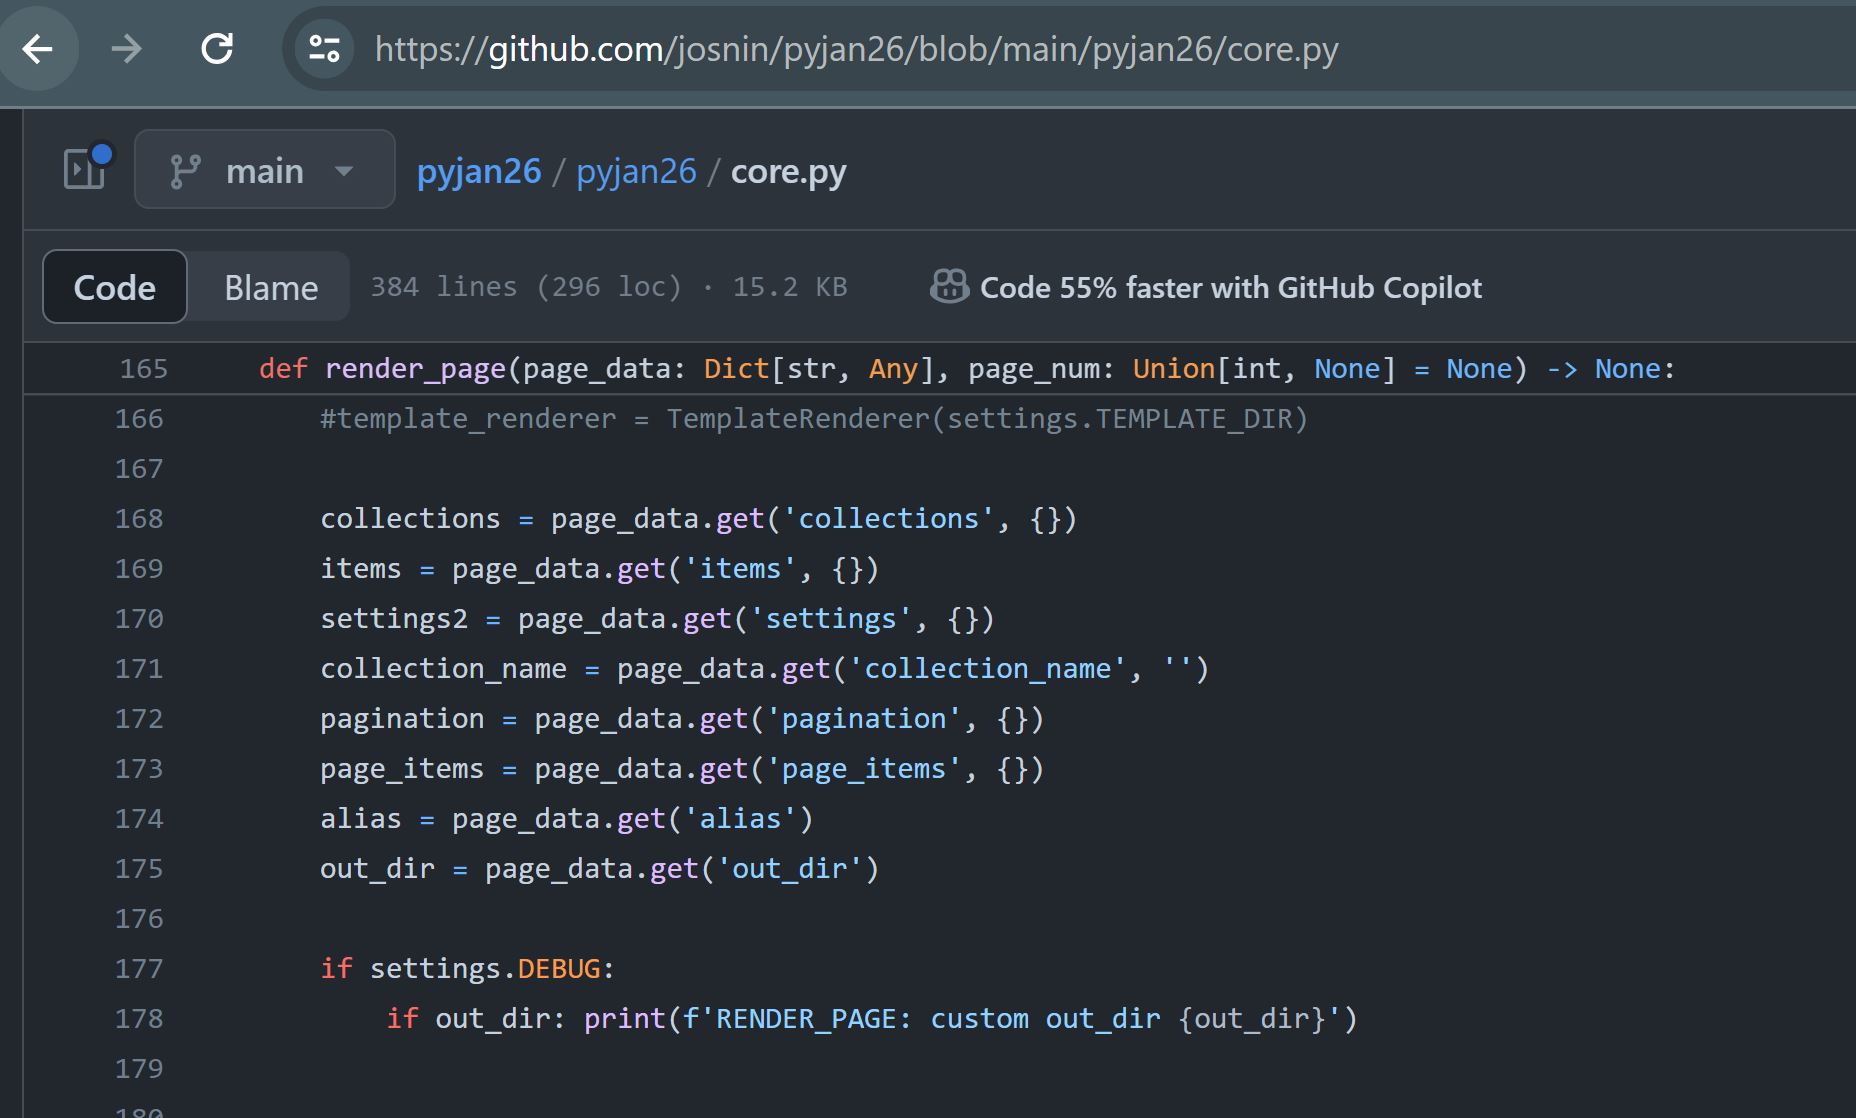Click the Copilot icon

click(949, 286)
